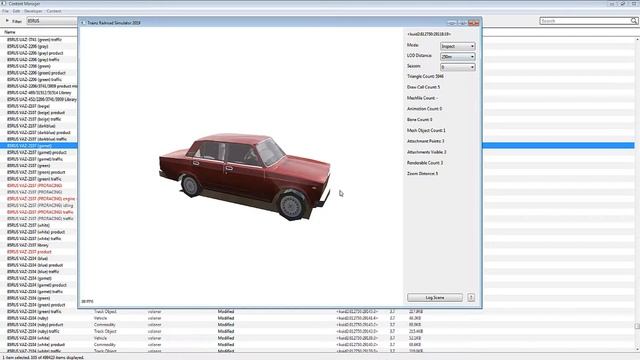Select row UAZ-2206 (gray) traffic
The width and height of the screenshot is (640, 360).
pos(33,60)
